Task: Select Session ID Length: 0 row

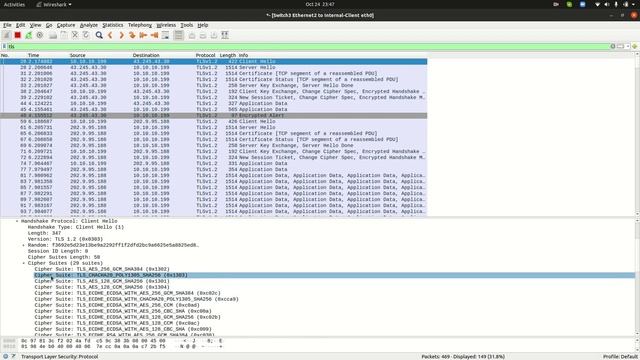Action: click(58, 251)
